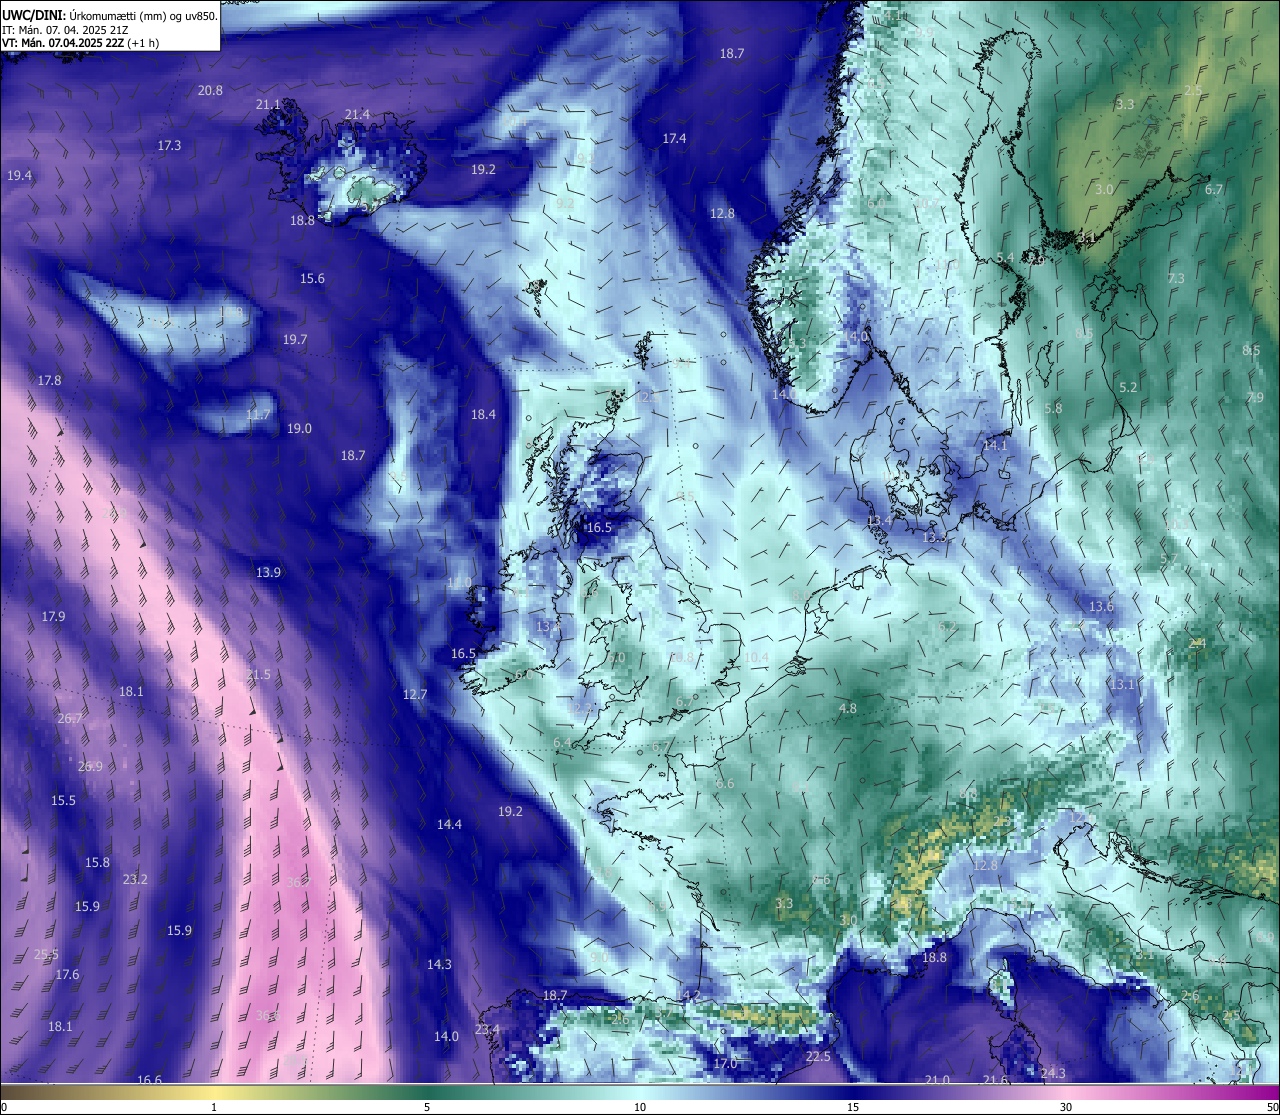Screen dimensions: 1280x1115
Task: Click the 'VT: Mán. 07.04.2025 22Z (+1 h)' line
Action: 80,43
